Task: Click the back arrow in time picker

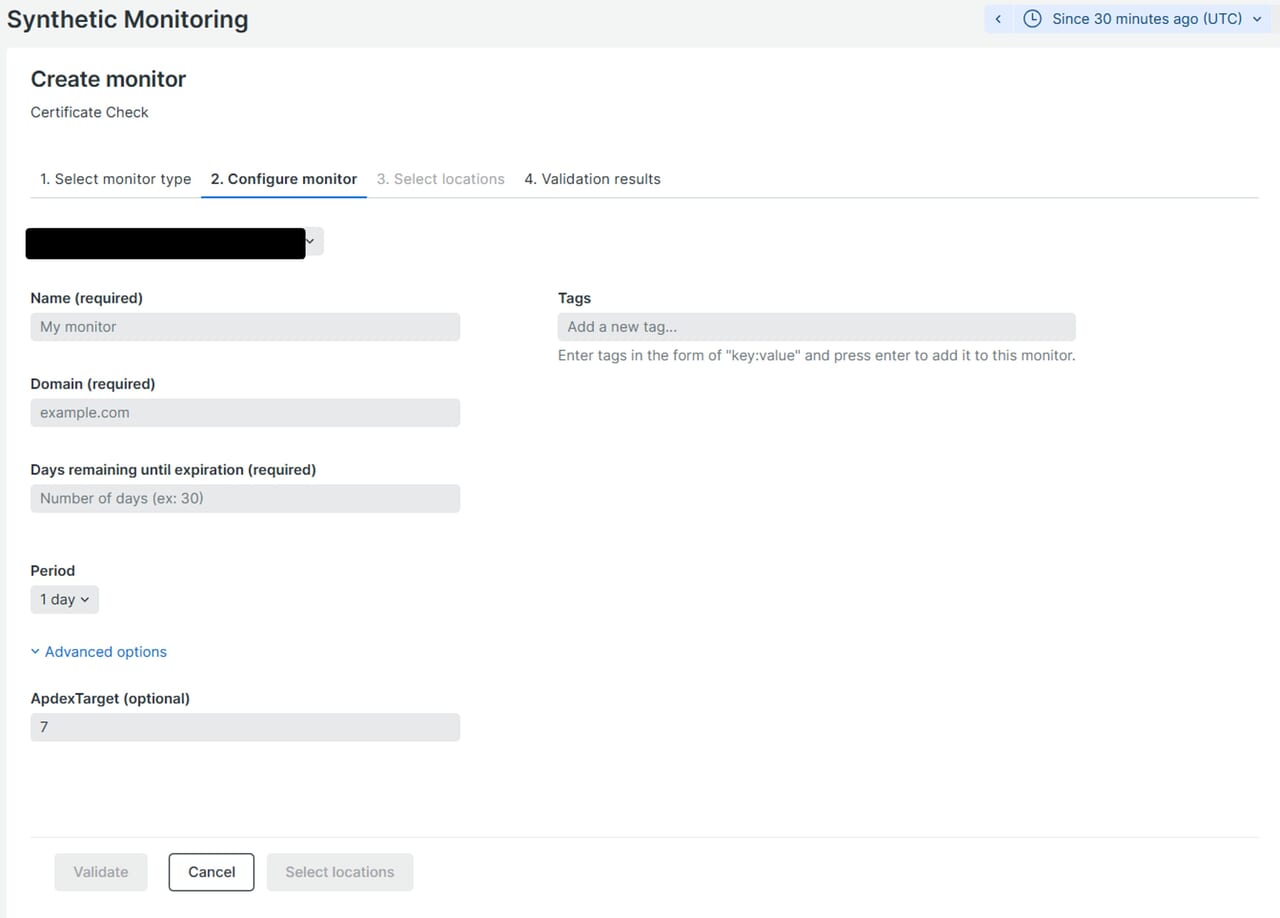Action: click(x=998, y=19)
